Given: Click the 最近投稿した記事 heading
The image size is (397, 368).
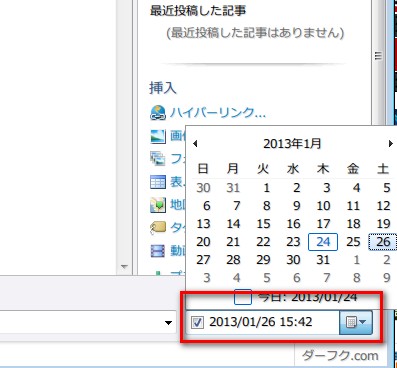Looking at the screenshot, I should (x=198, y=10).
